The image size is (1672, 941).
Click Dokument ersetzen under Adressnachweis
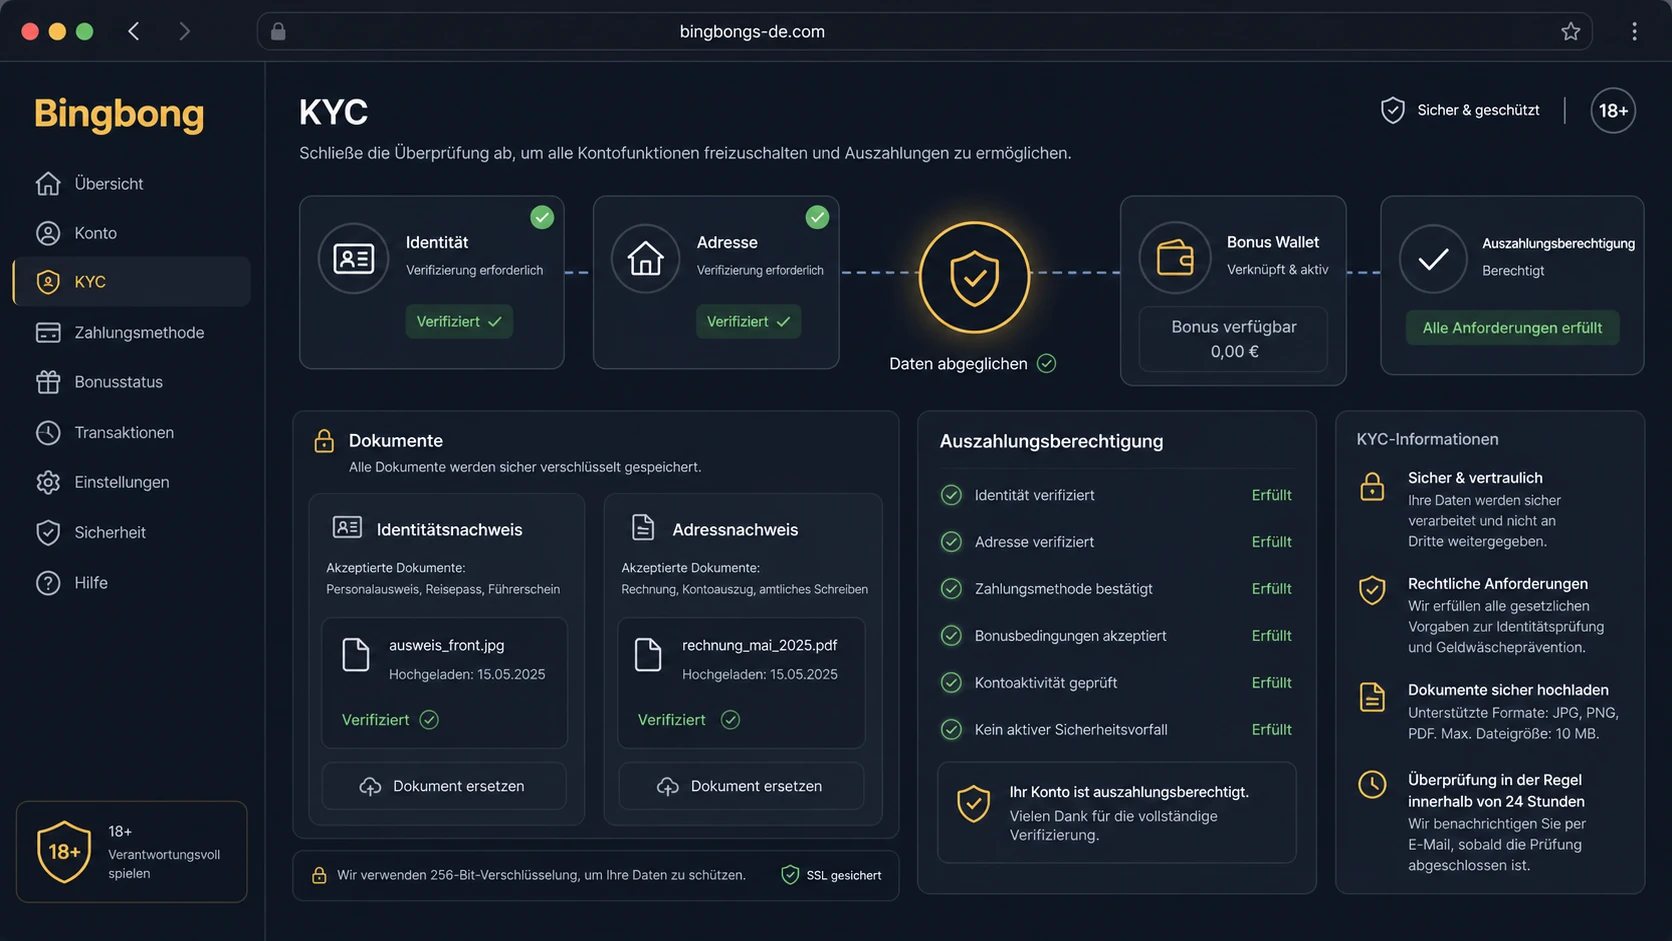pos(741,786)
